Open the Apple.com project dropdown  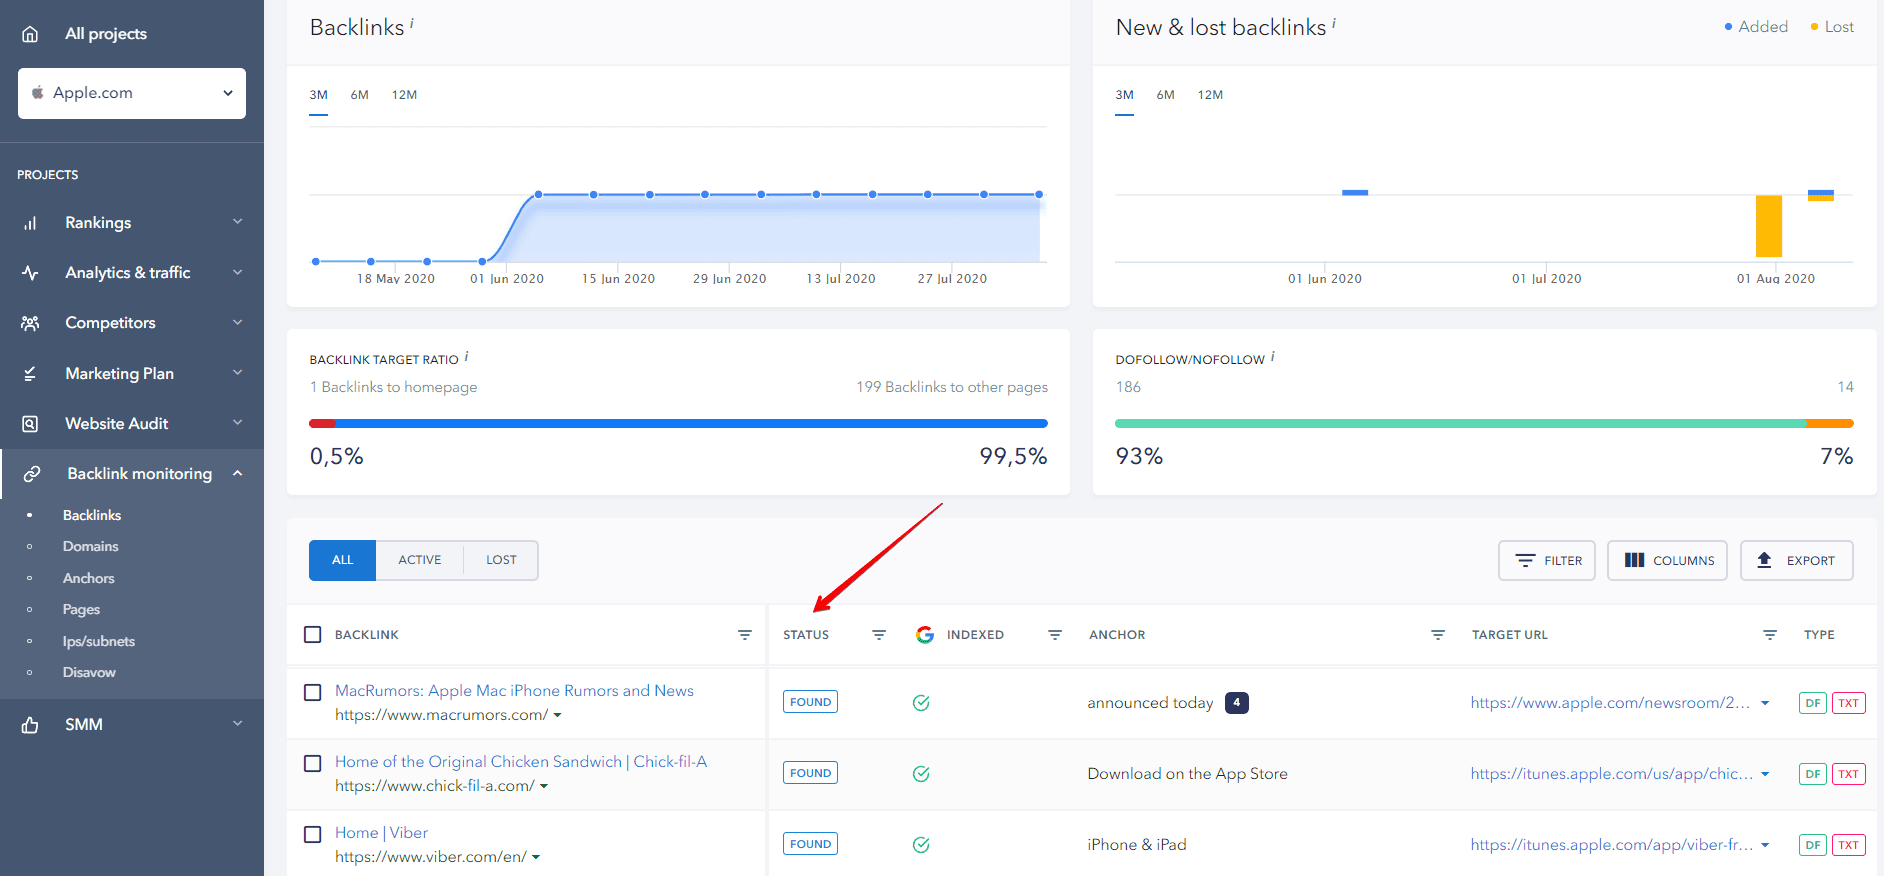pos(132,93)
